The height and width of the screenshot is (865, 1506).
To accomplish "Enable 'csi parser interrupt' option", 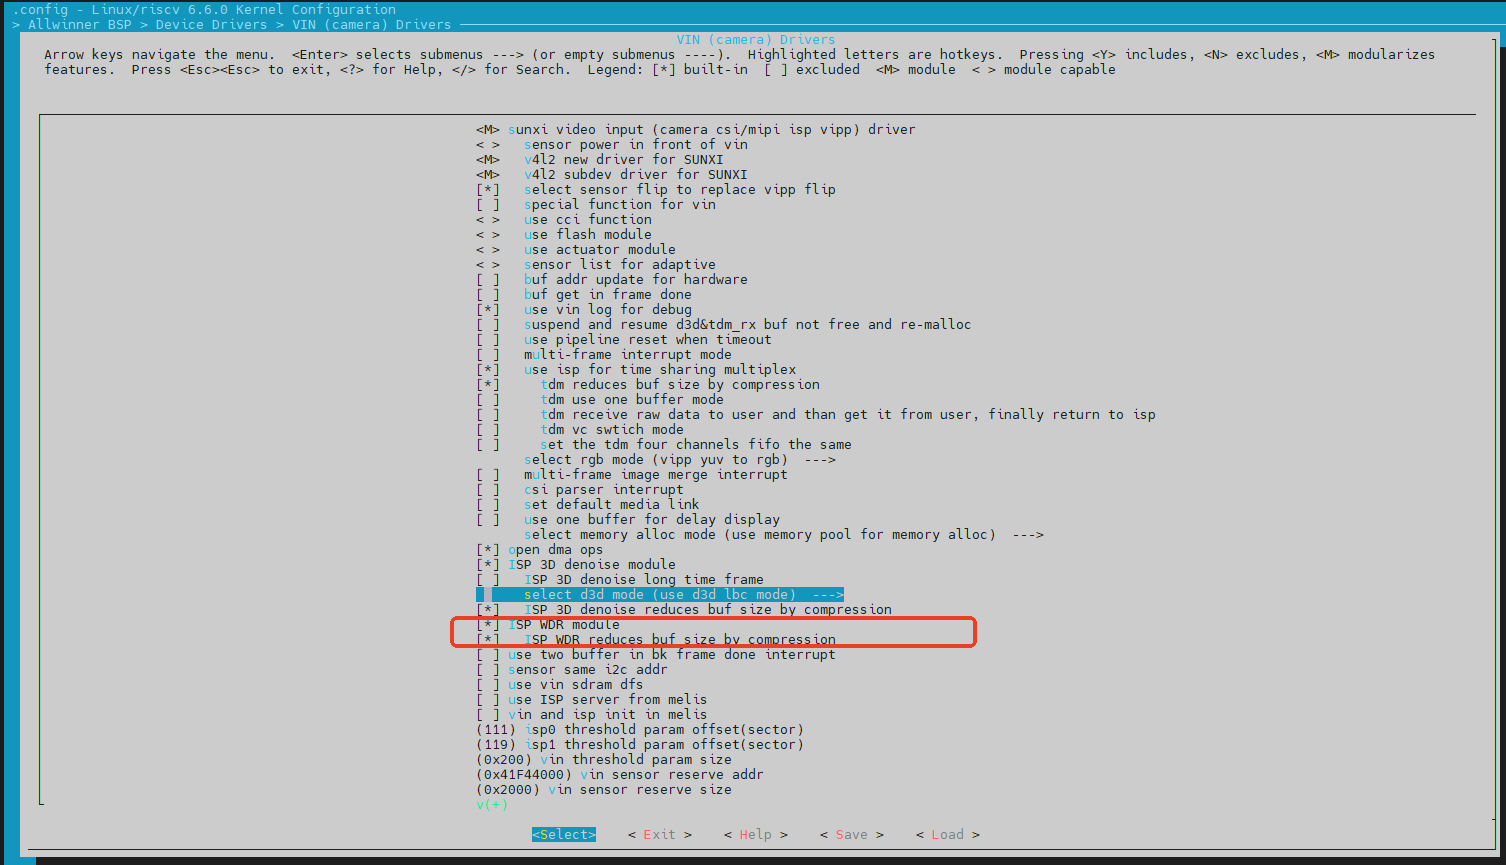I will tap(603, 489).
